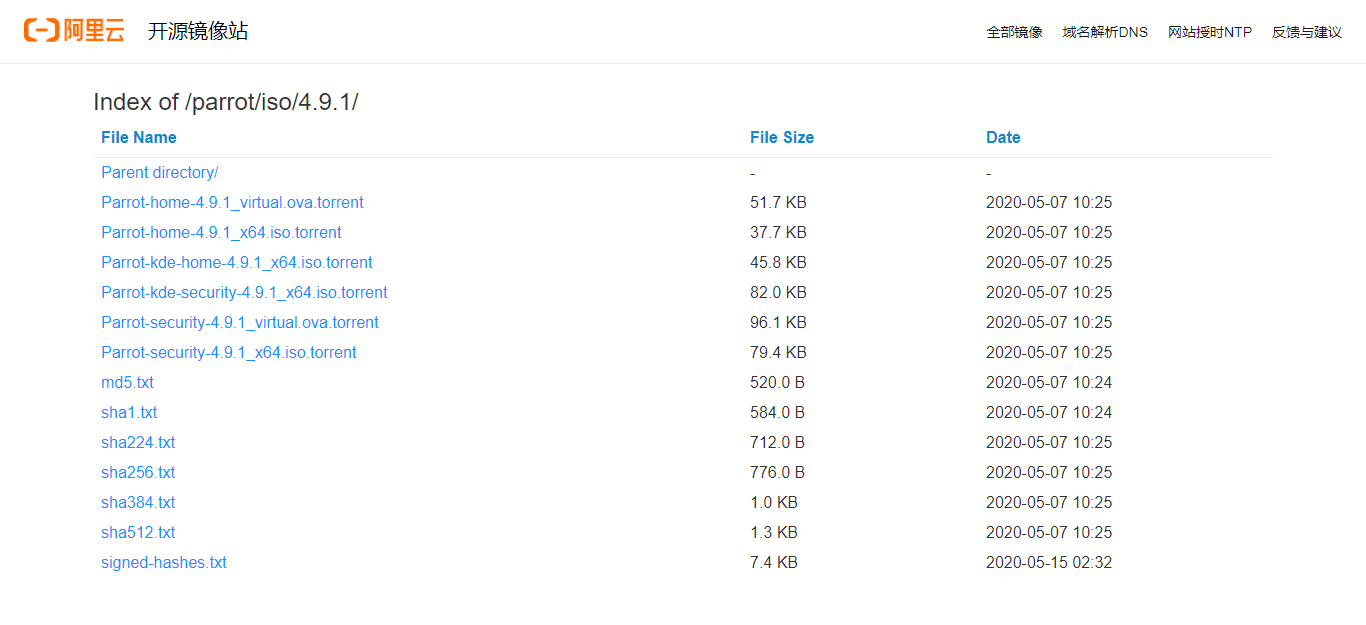Viewport: 1366px width, 625px height.
Task: Open the md5.txt checksum file
Action: point(127,383)
